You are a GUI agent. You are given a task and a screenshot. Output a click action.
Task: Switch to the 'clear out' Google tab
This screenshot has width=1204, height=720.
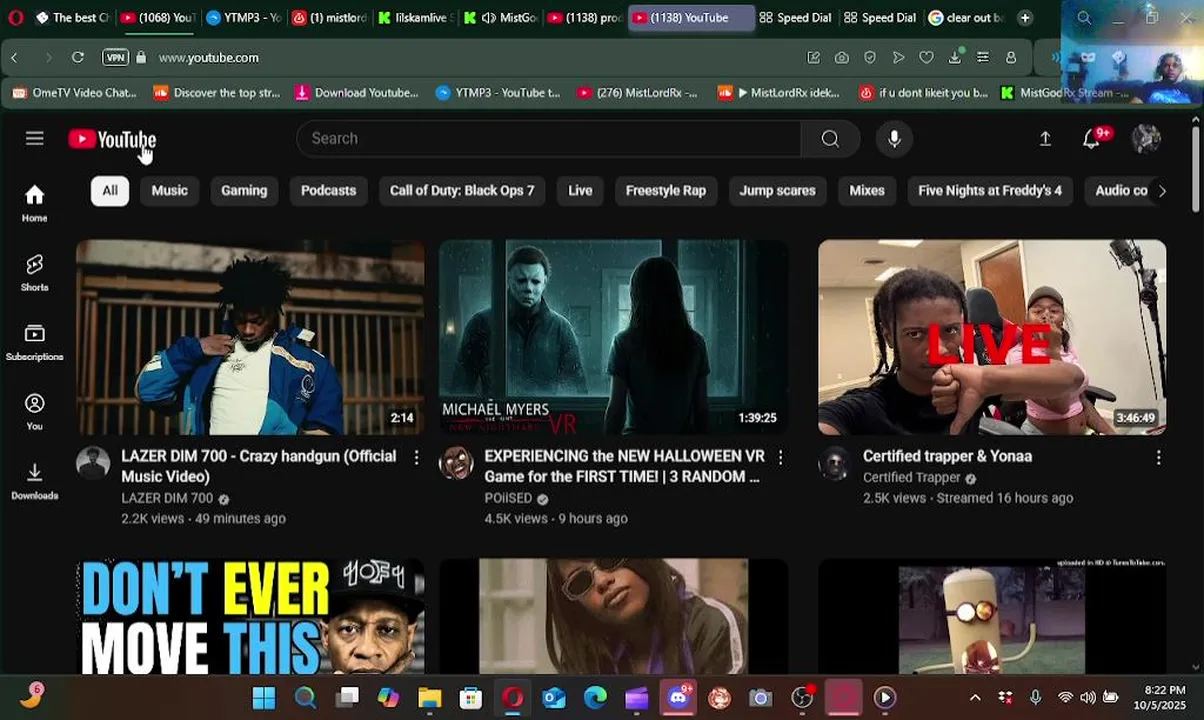tap(966, 18)
